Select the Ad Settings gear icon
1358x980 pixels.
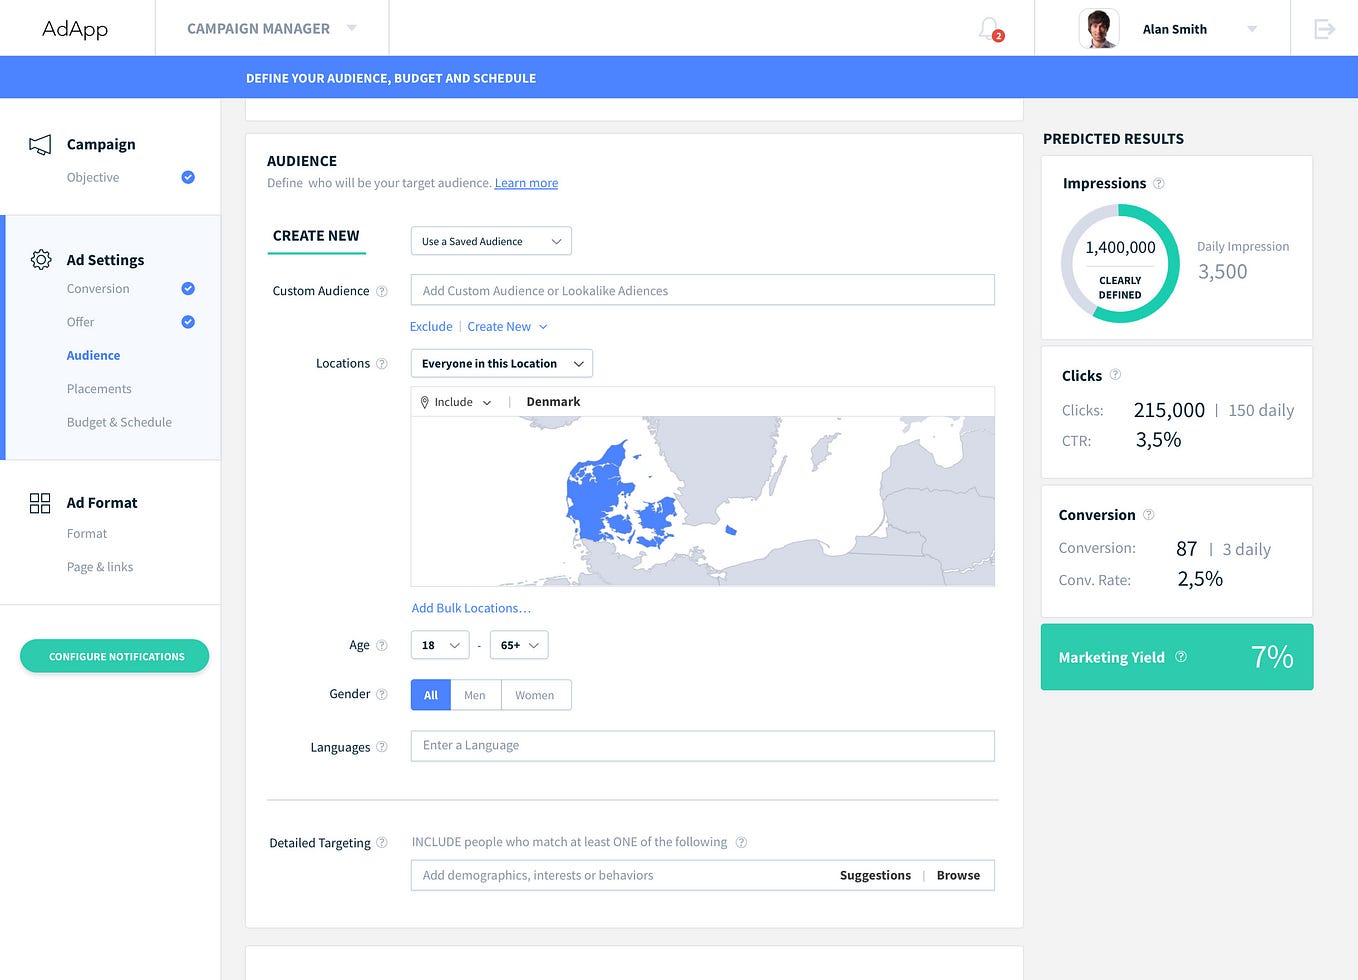pos(40,259)
